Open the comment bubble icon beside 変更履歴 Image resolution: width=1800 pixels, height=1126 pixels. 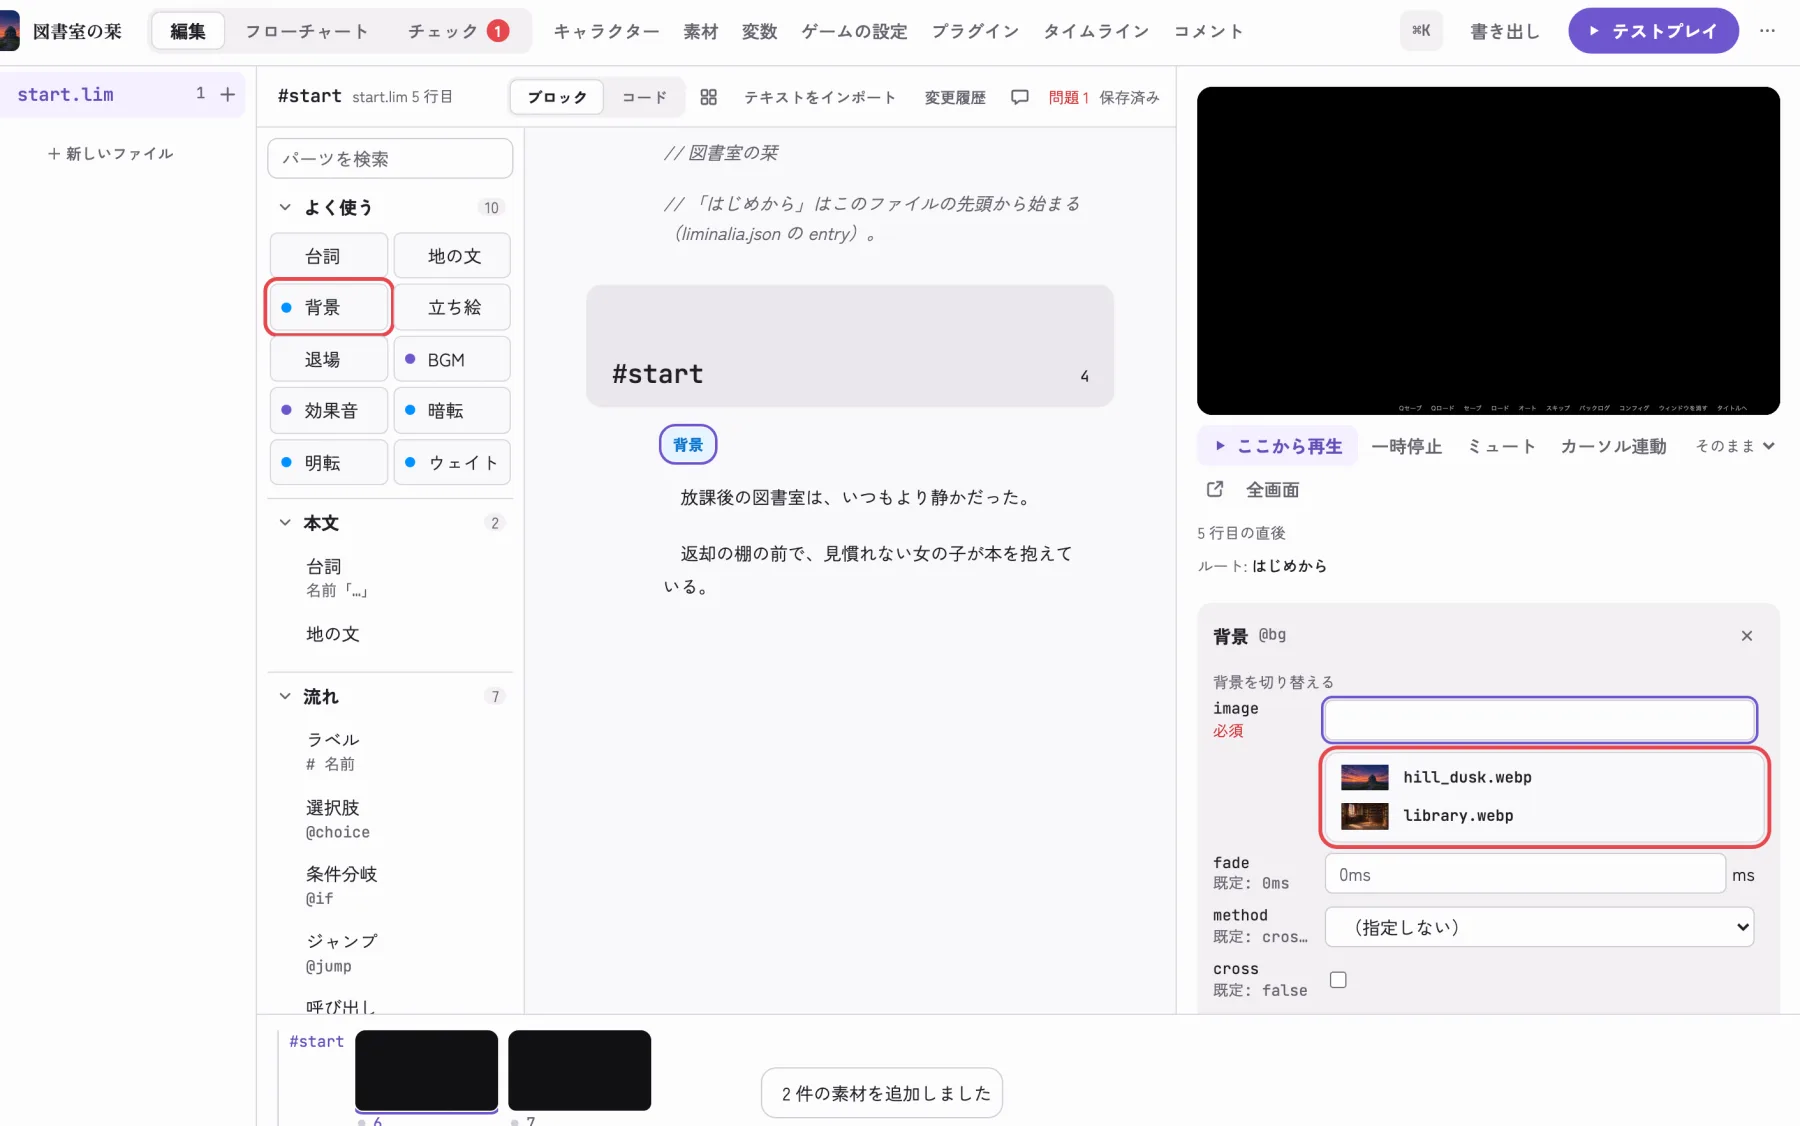[1019, 97]
